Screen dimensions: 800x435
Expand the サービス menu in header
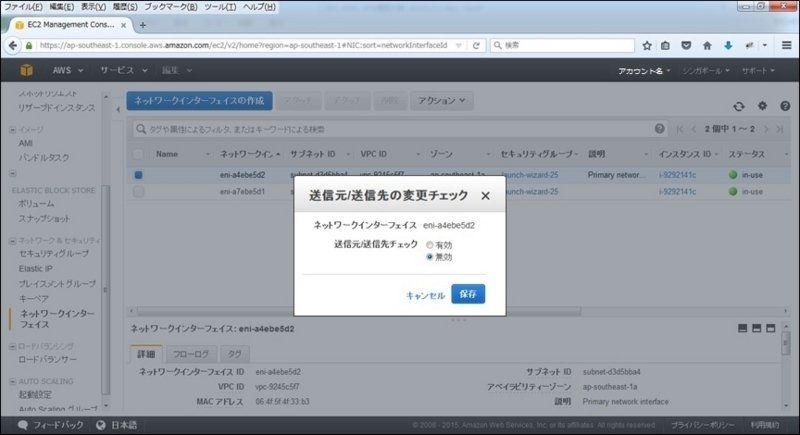tap(121, 71)
